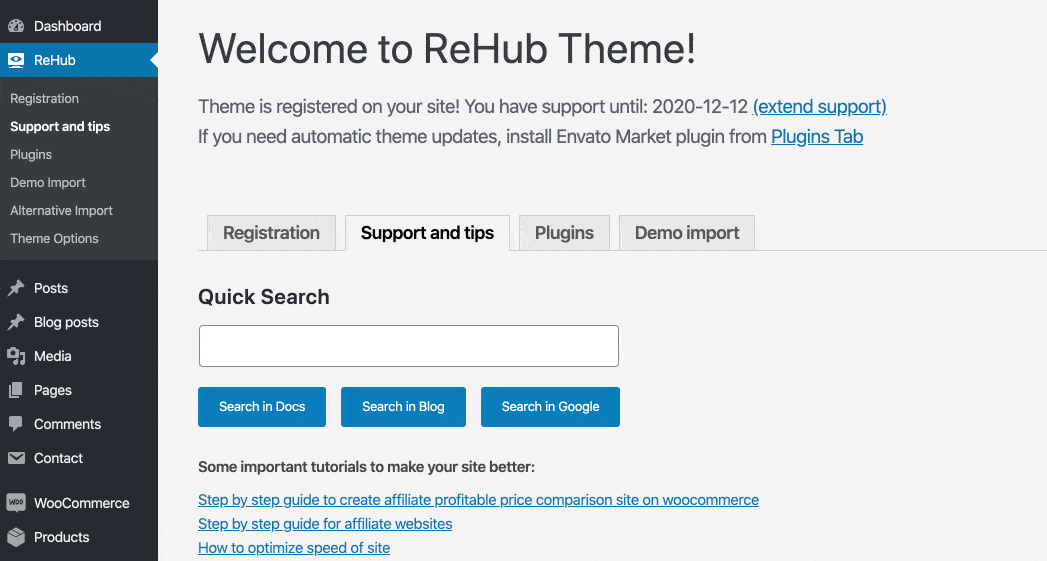Click the Products box icon

(16, 537)
